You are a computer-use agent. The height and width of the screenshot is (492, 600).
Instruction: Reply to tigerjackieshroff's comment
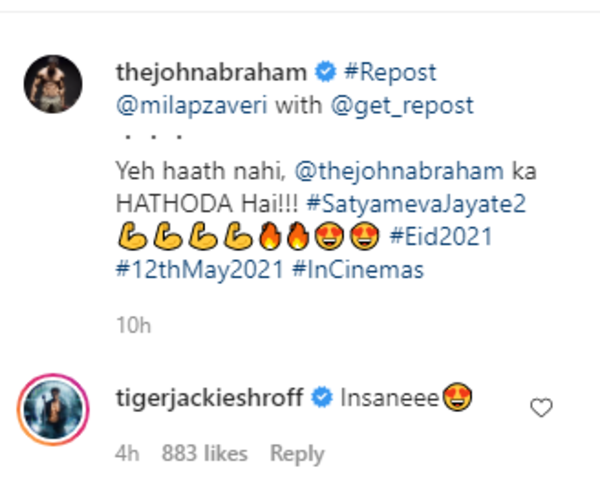click(297, 453)
